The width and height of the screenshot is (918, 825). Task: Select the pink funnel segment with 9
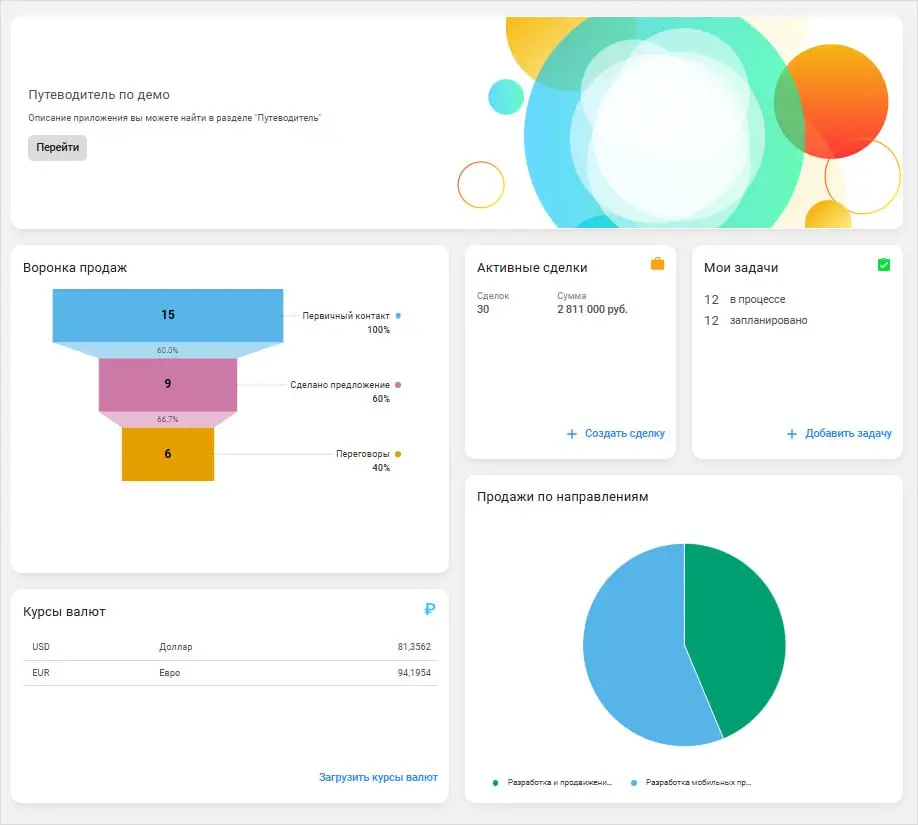[x=168, y=384]
